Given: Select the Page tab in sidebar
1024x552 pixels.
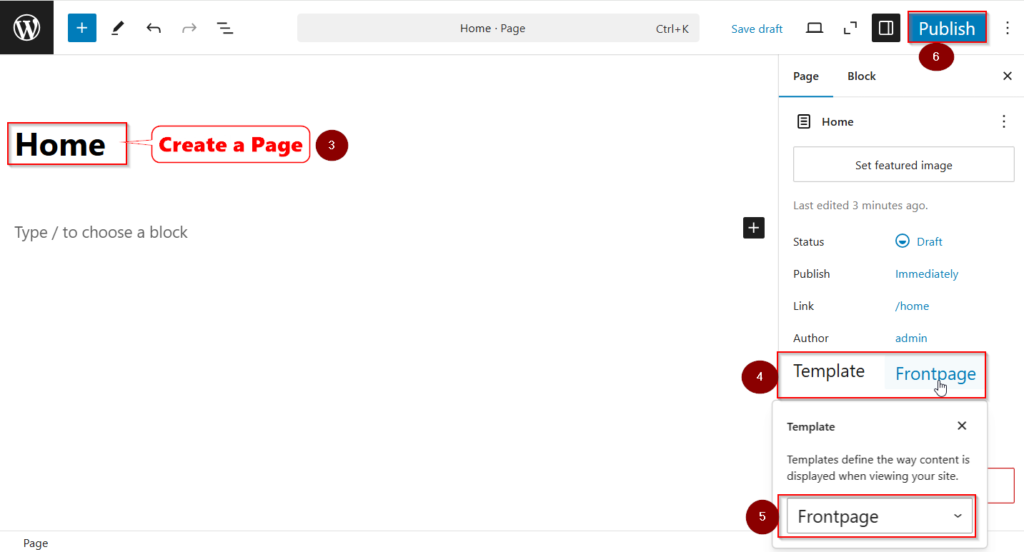Looking at the screenshot, I should [x=805, y=76].
